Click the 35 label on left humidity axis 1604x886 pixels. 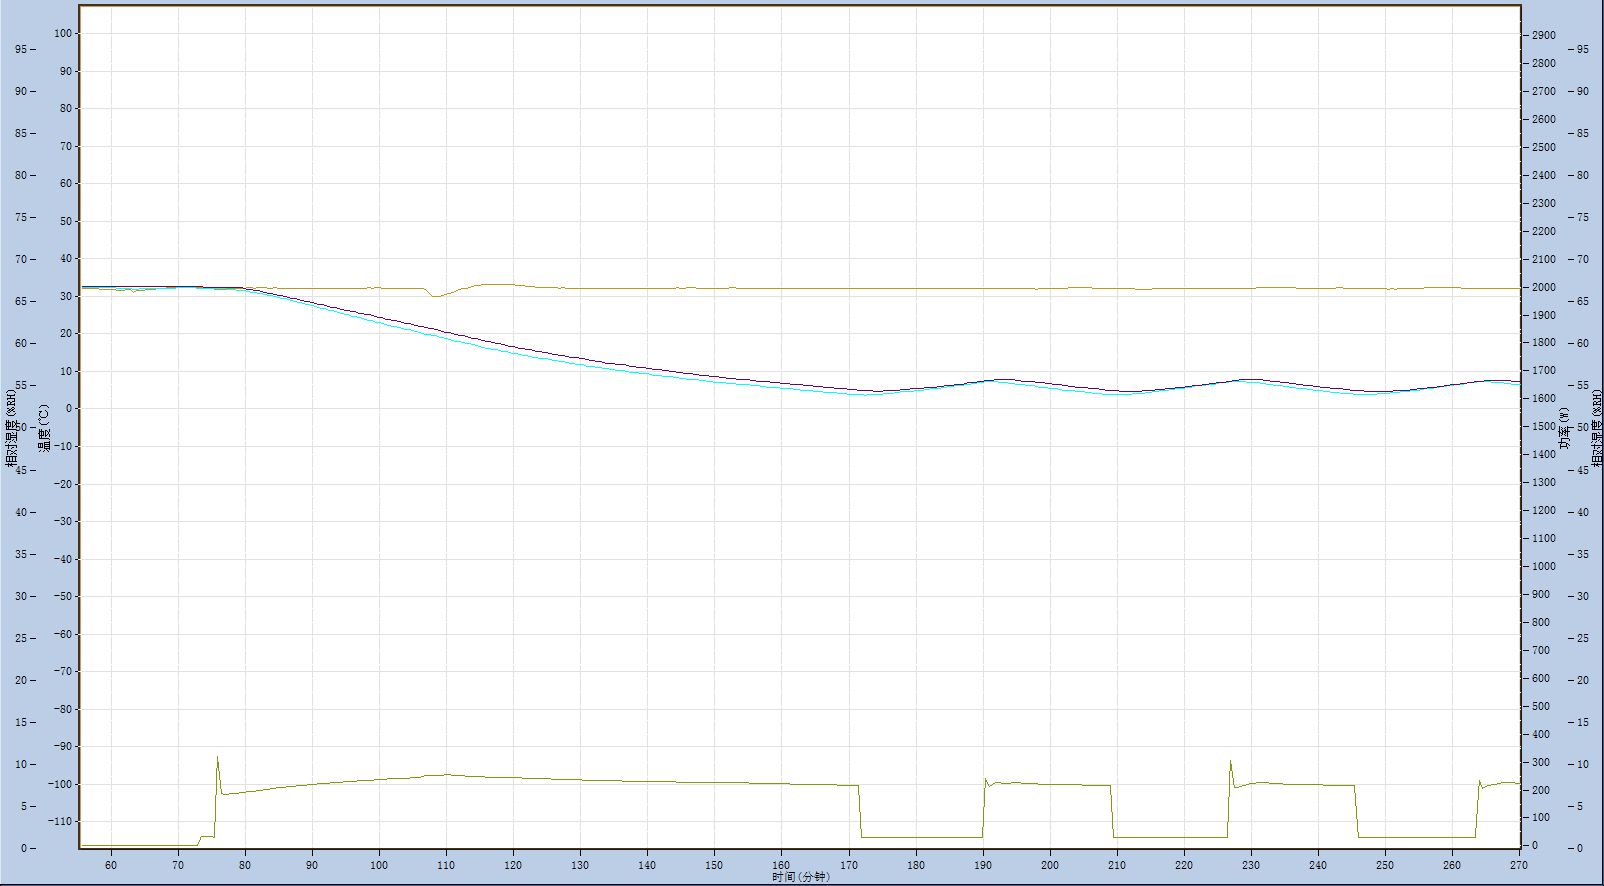point(21,554)
